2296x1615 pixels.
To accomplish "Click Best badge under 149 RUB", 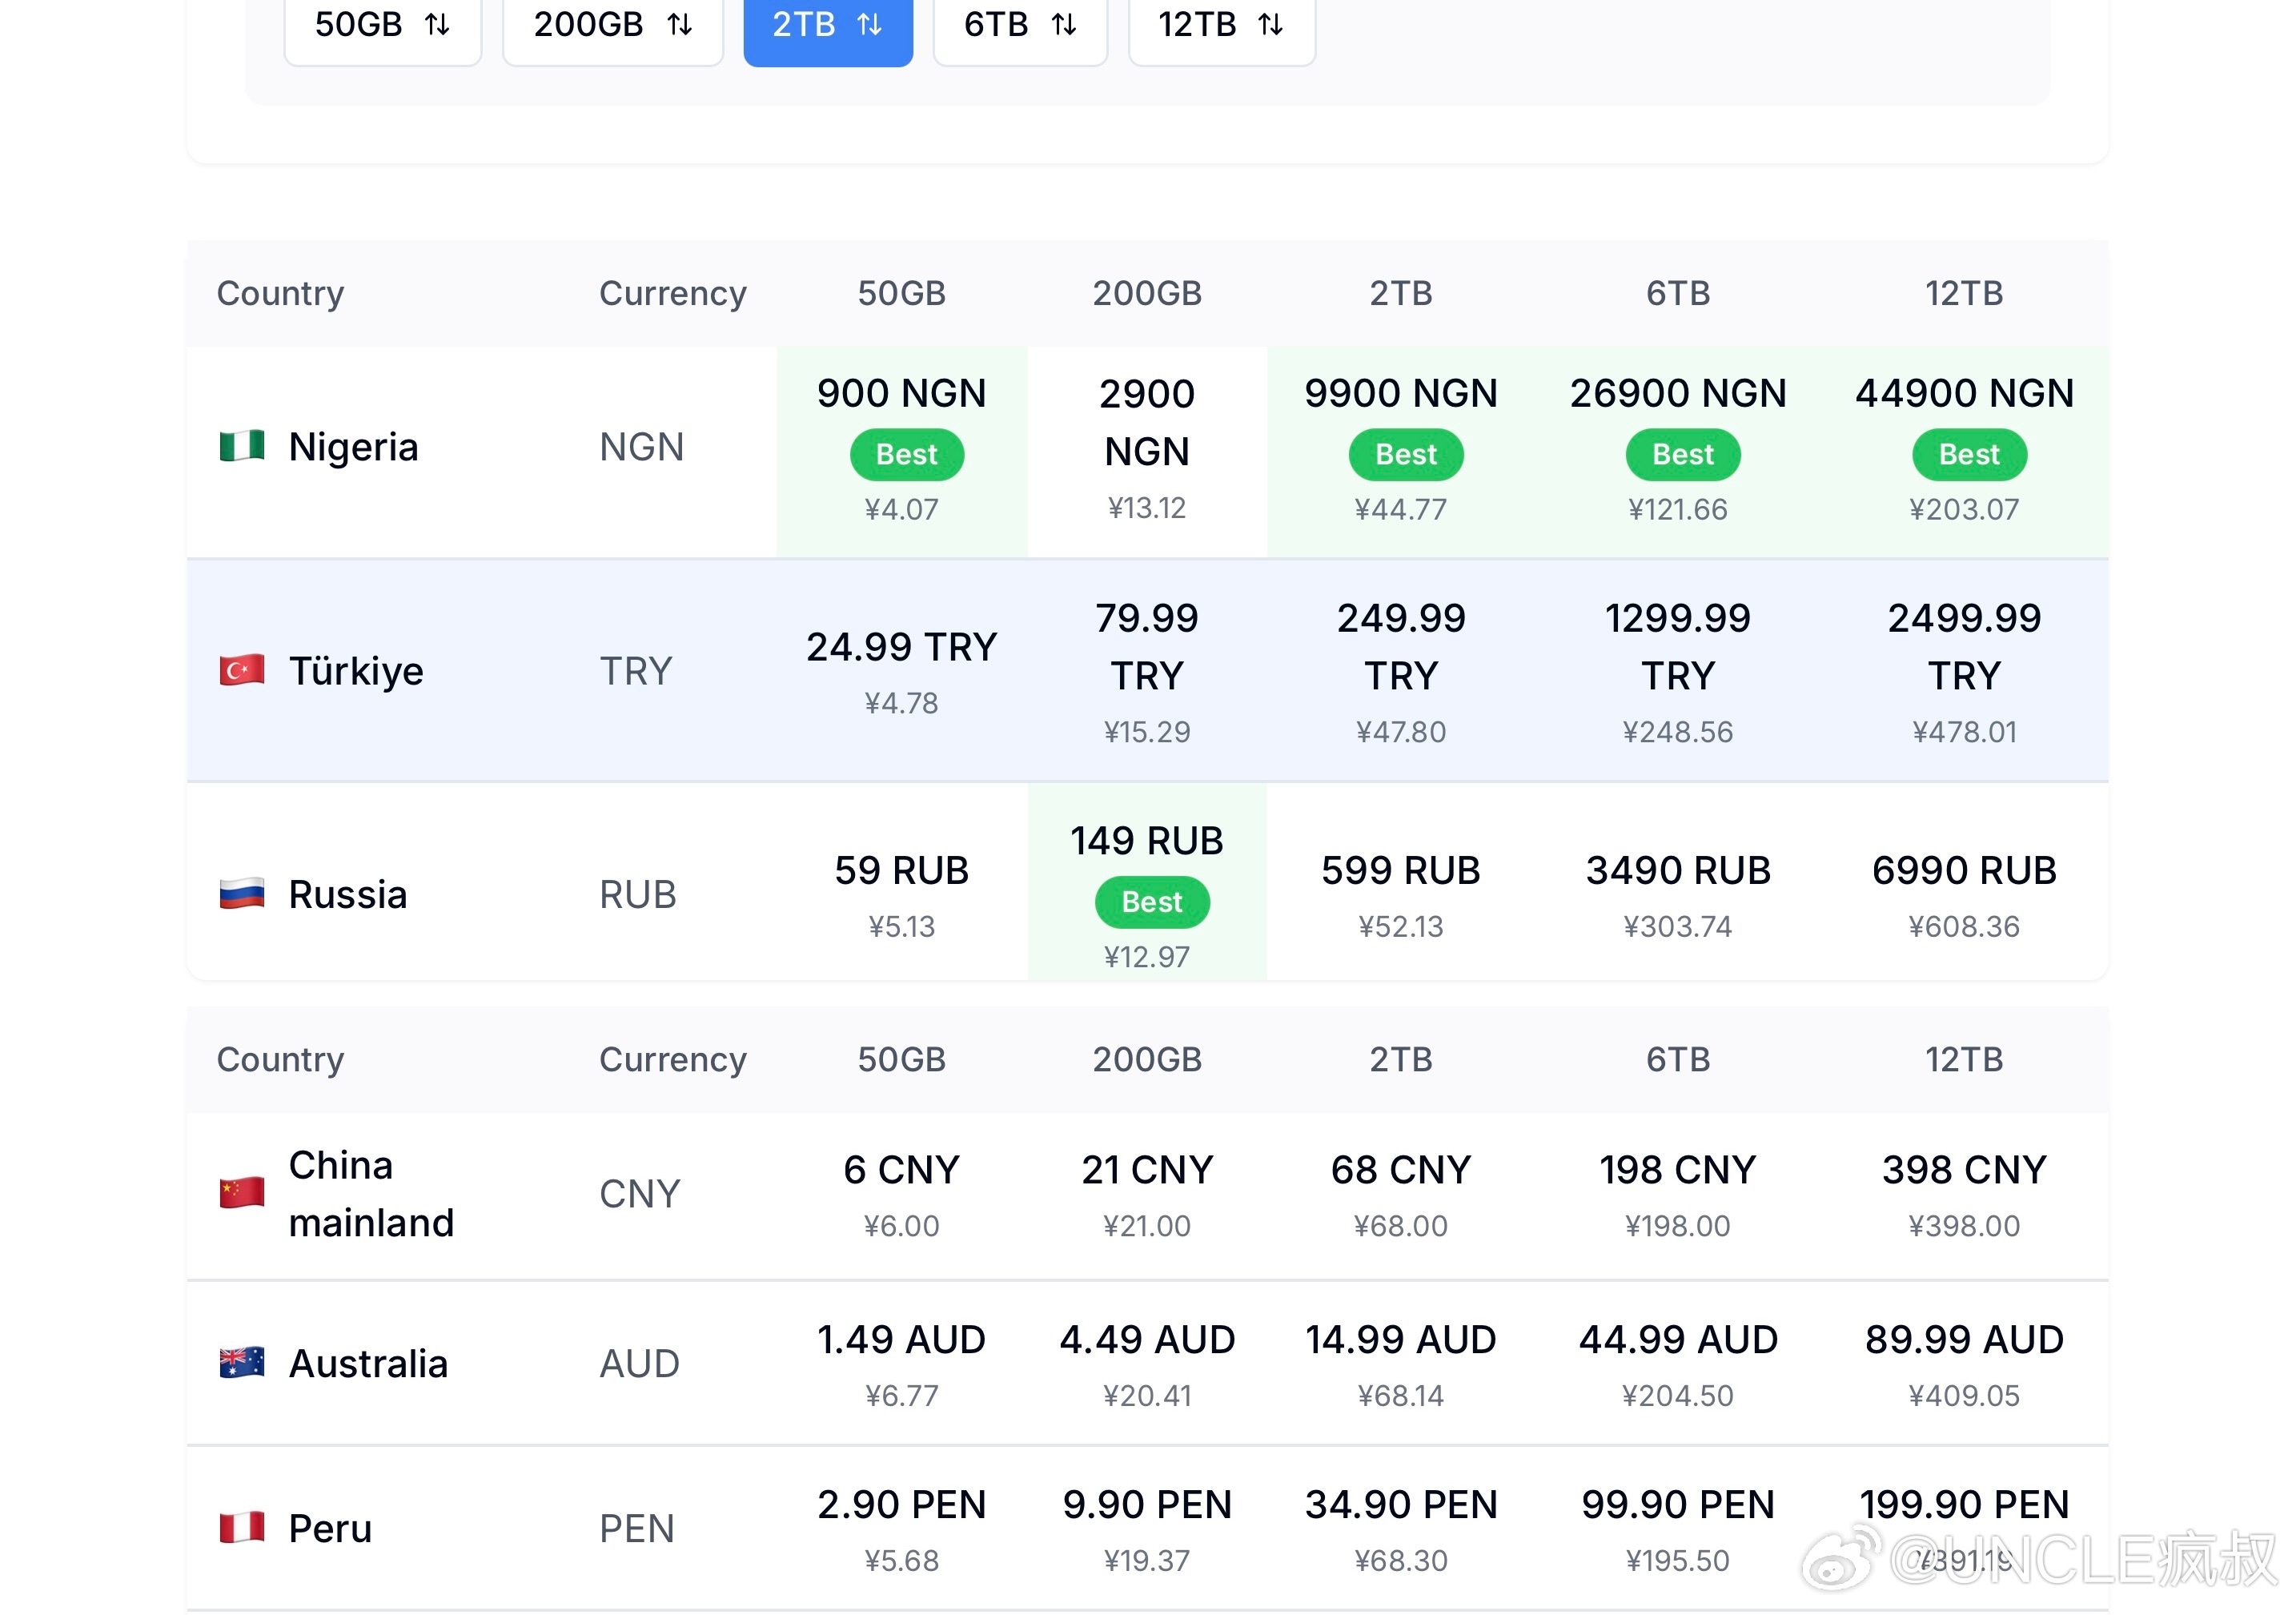I will pos(1151,902).
